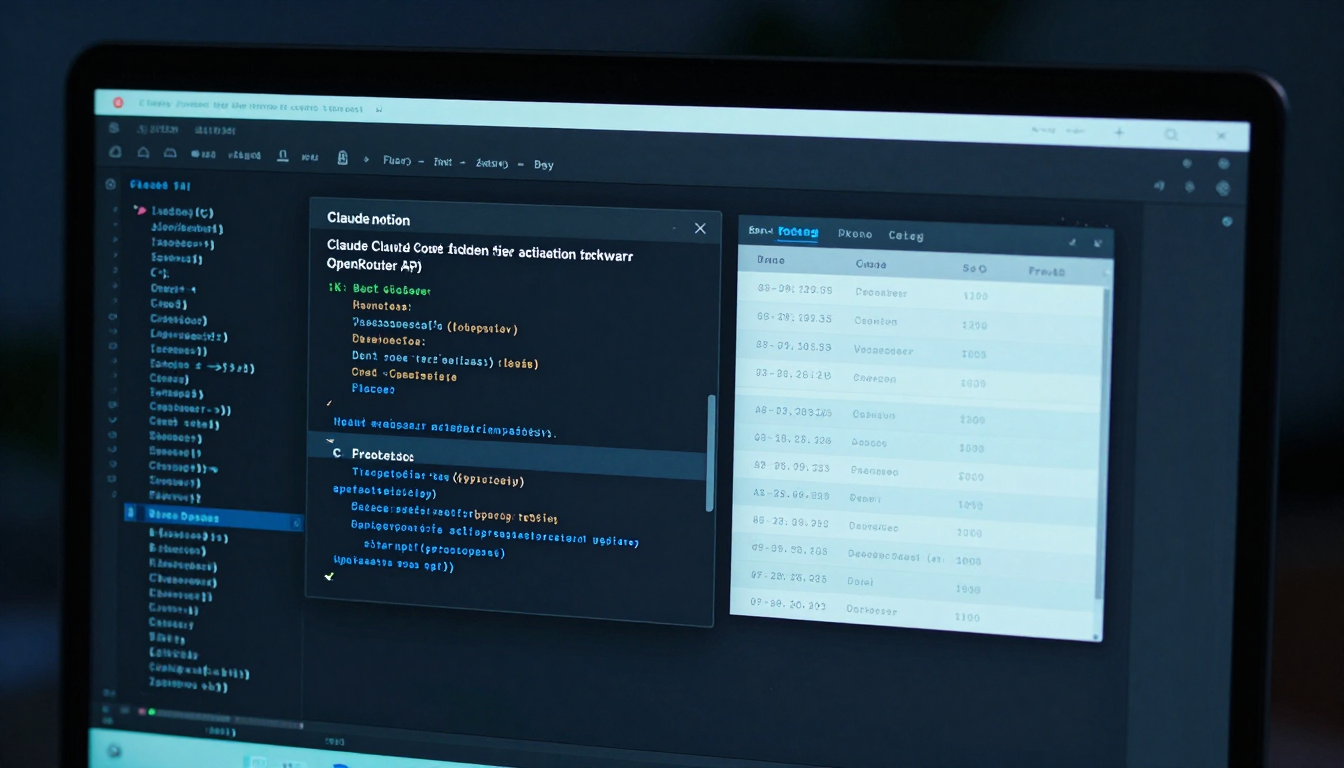Click the green check mark in the dialog
The image size is (1344, 768).
coord(328,577)
